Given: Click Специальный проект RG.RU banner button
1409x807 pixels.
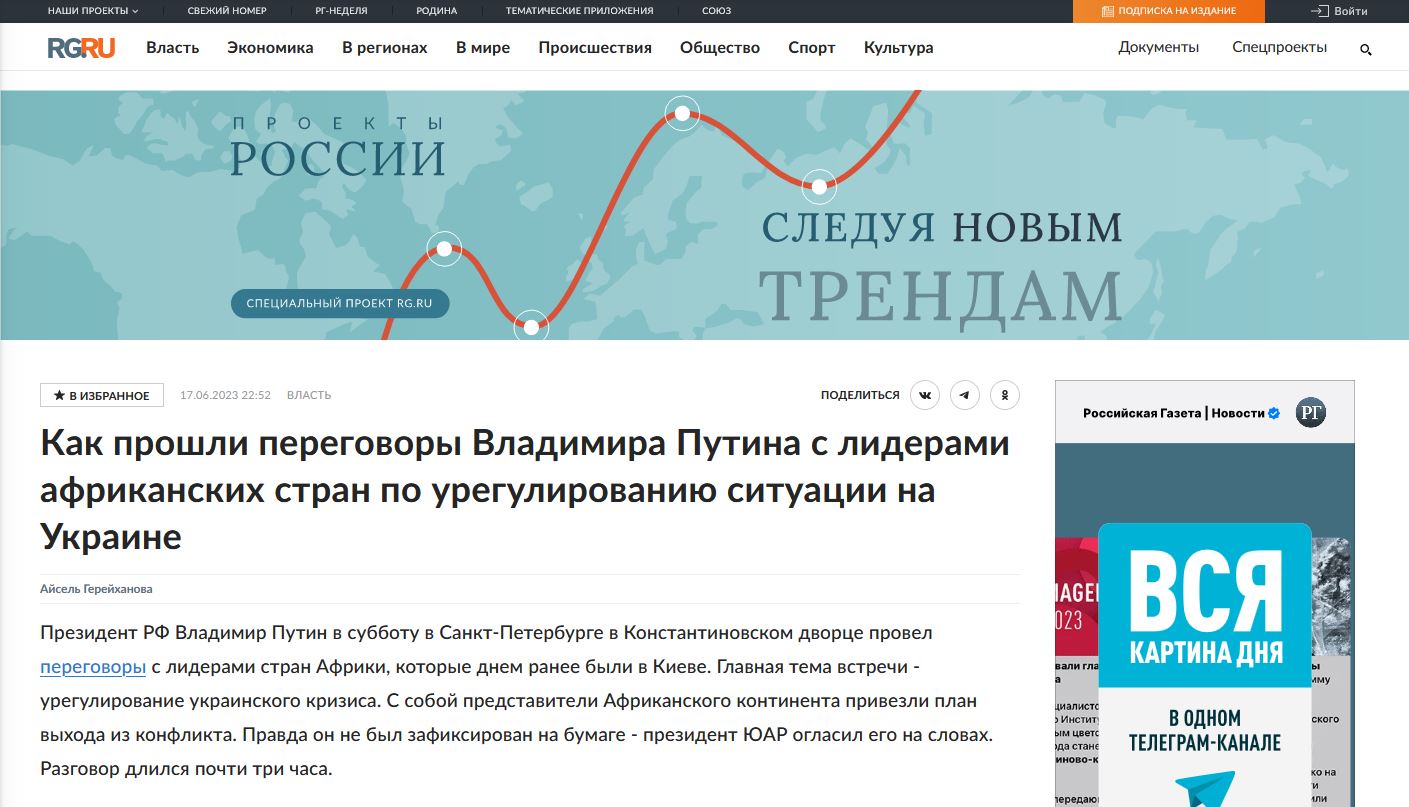Looking at the screenshot, I should [340, 303].
